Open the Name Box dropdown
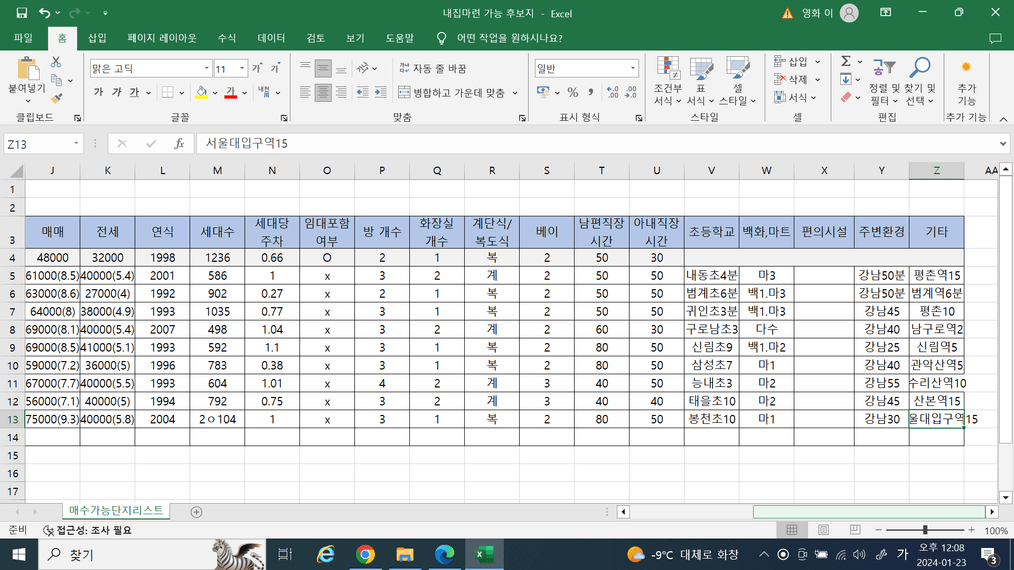 pyautogui.click(x=76, y=144)
